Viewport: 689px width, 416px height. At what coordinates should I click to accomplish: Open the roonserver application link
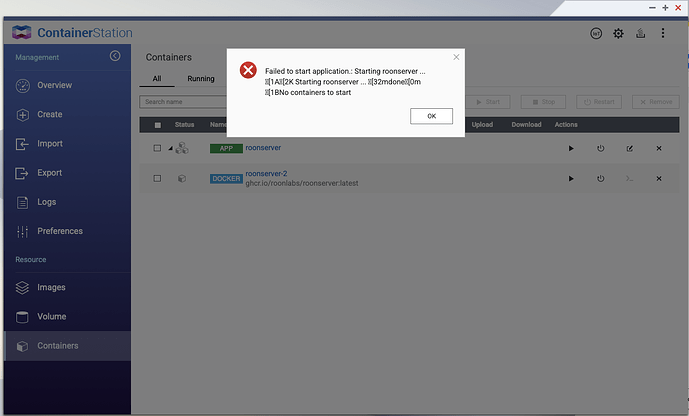tap(263, 148)
